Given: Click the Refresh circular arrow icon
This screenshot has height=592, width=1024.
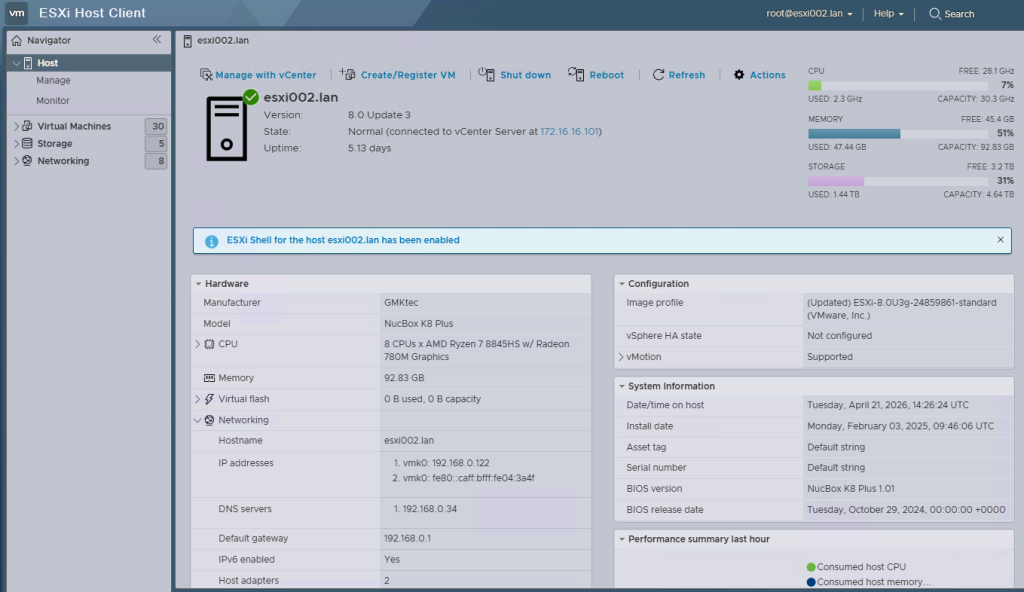Looking at the screenshot, I should click(x=658, y=74).
